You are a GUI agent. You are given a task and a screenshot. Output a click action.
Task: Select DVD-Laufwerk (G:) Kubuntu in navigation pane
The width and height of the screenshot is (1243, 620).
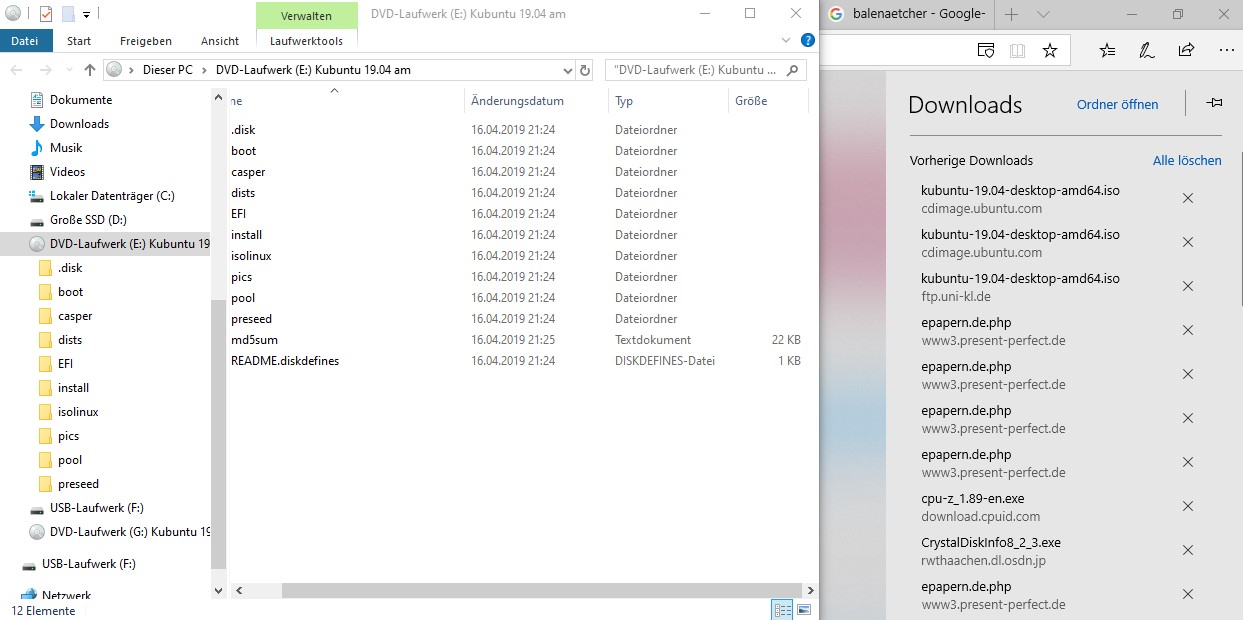130,532
